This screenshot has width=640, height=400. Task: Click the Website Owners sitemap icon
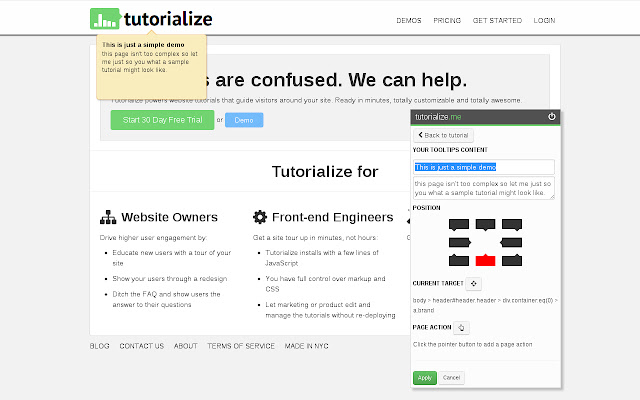coord(108,217)
